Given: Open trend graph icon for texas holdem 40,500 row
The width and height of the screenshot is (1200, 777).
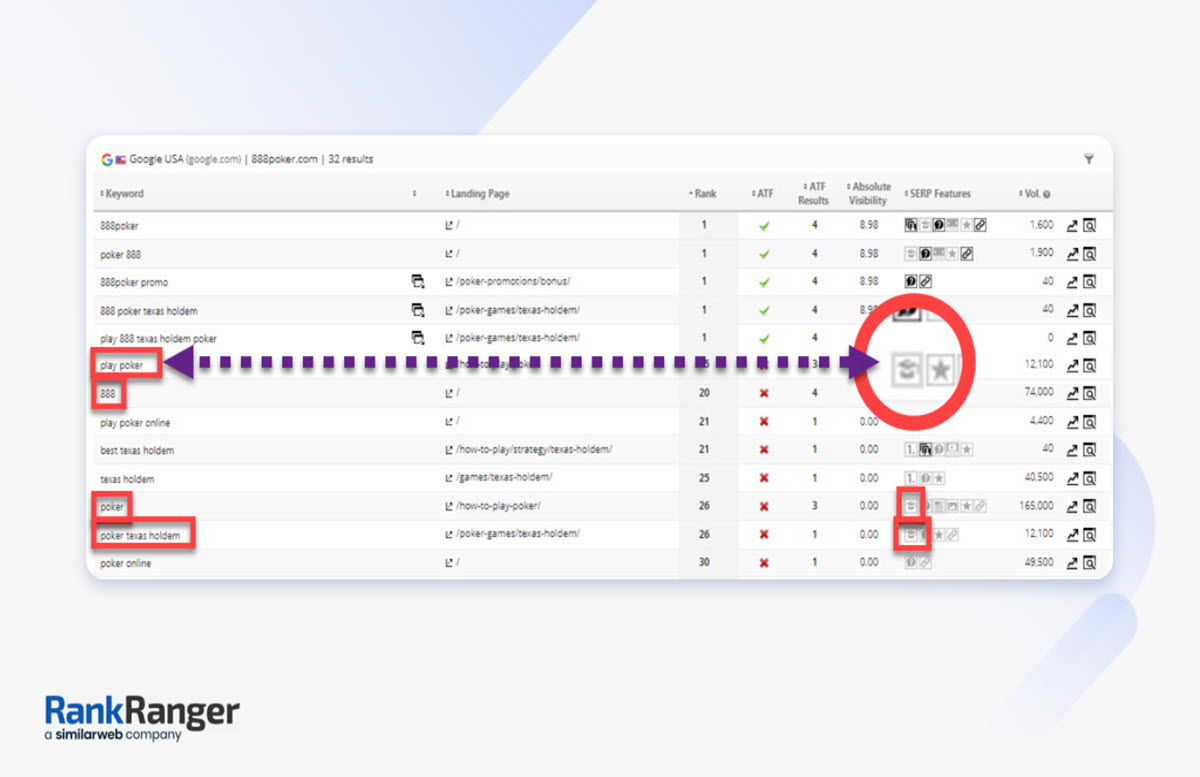Looking at the screenshot, I should 1072,478.
